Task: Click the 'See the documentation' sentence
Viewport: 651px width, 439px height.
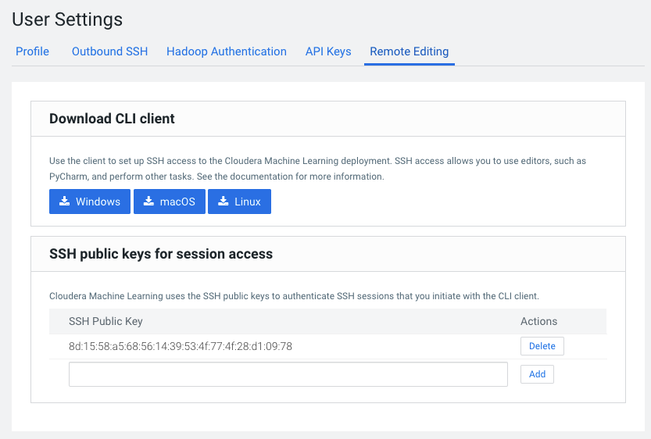Action: point(290,177)
